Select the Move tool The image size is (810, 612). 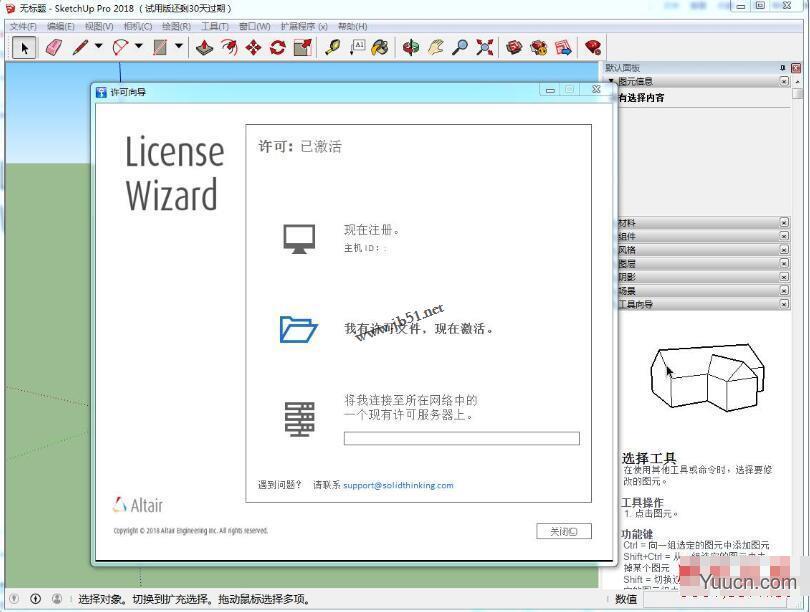253,48
